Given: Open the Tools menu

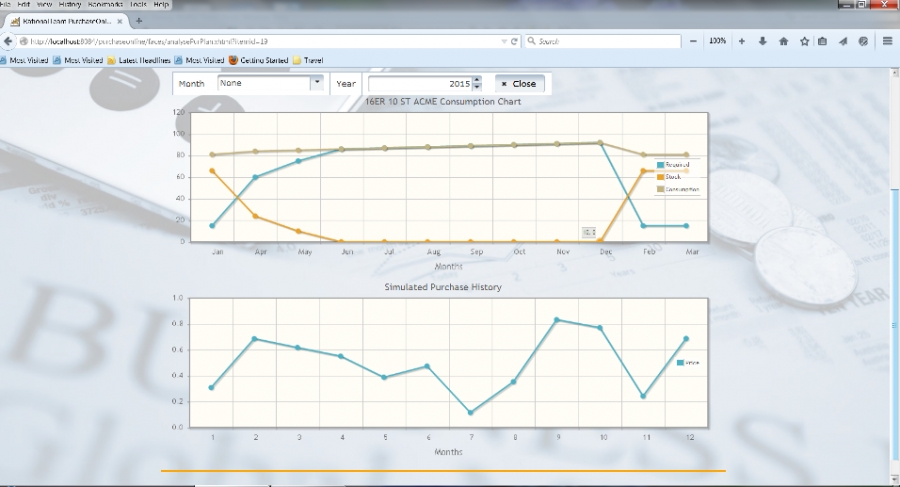Looking at the screenshot, I should tap(138, 5).
